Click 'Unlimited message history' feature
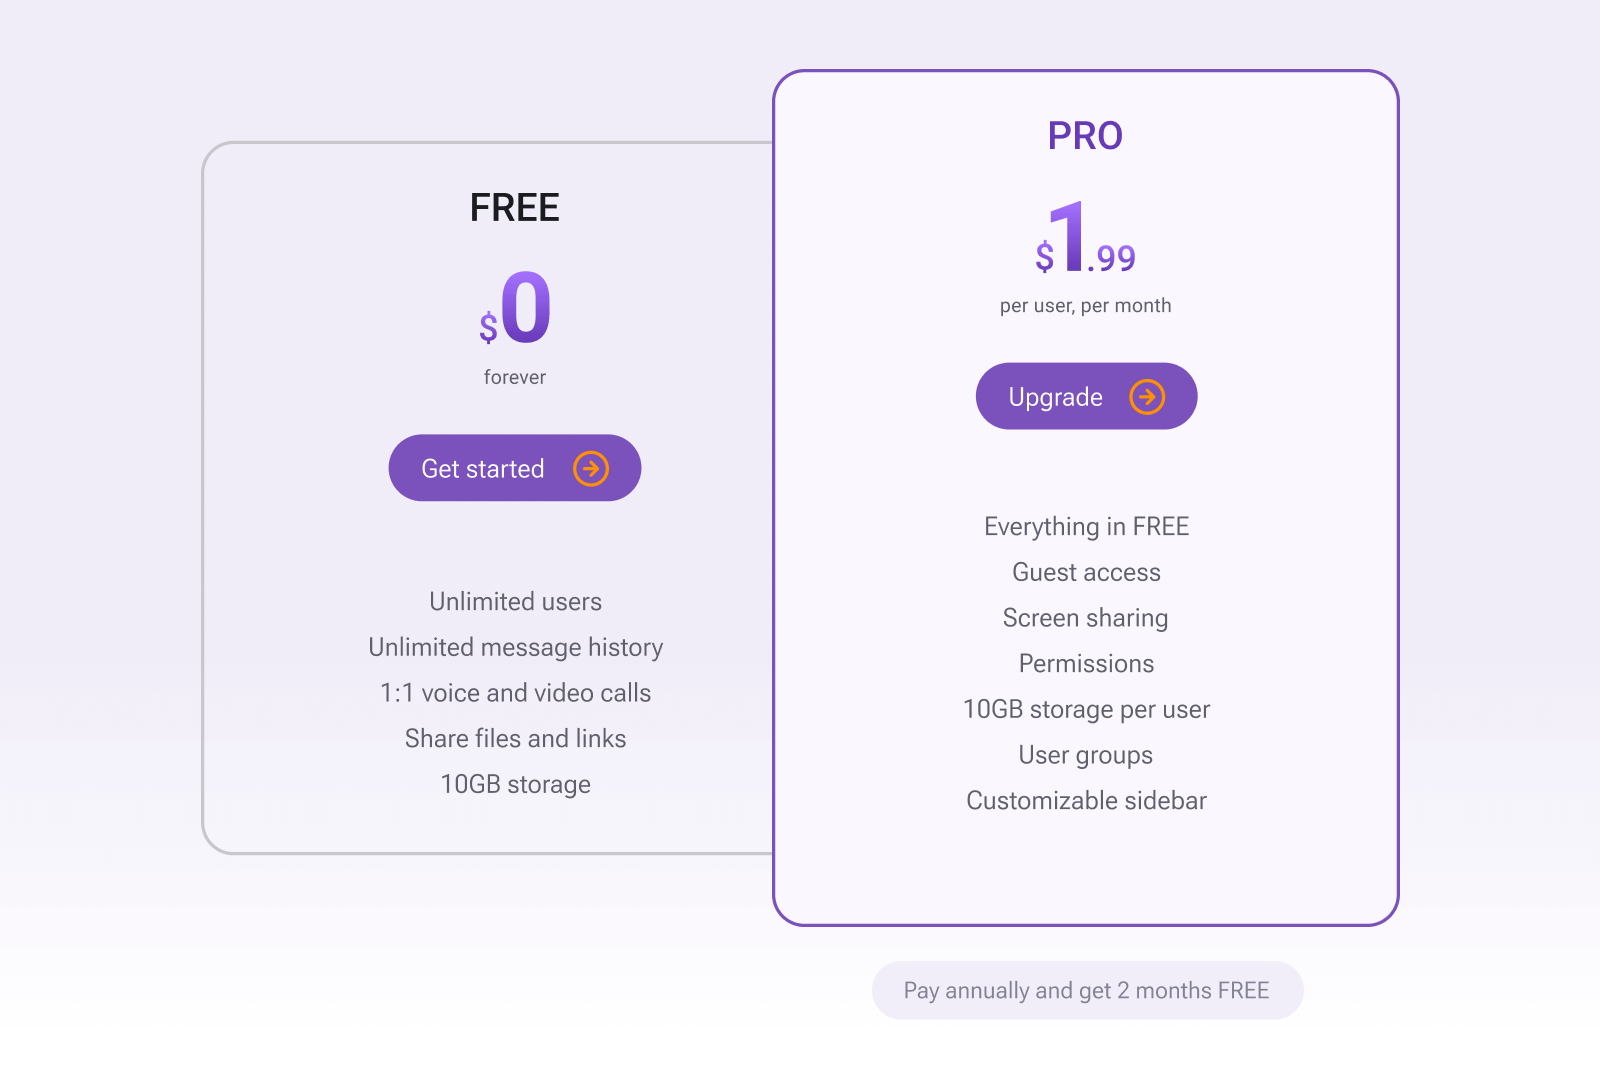 516,648
